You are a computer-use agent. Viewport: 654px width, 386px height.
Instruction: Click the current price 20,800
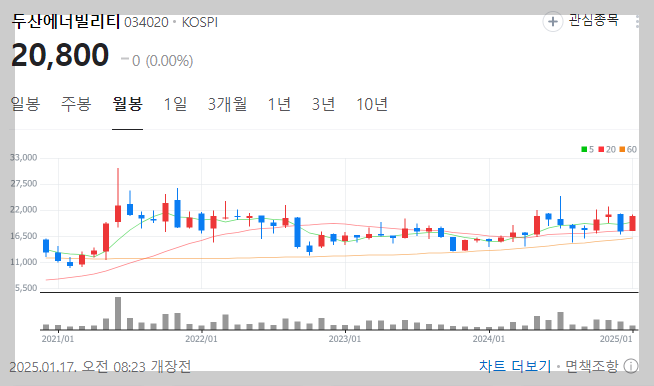coord(60,55)
